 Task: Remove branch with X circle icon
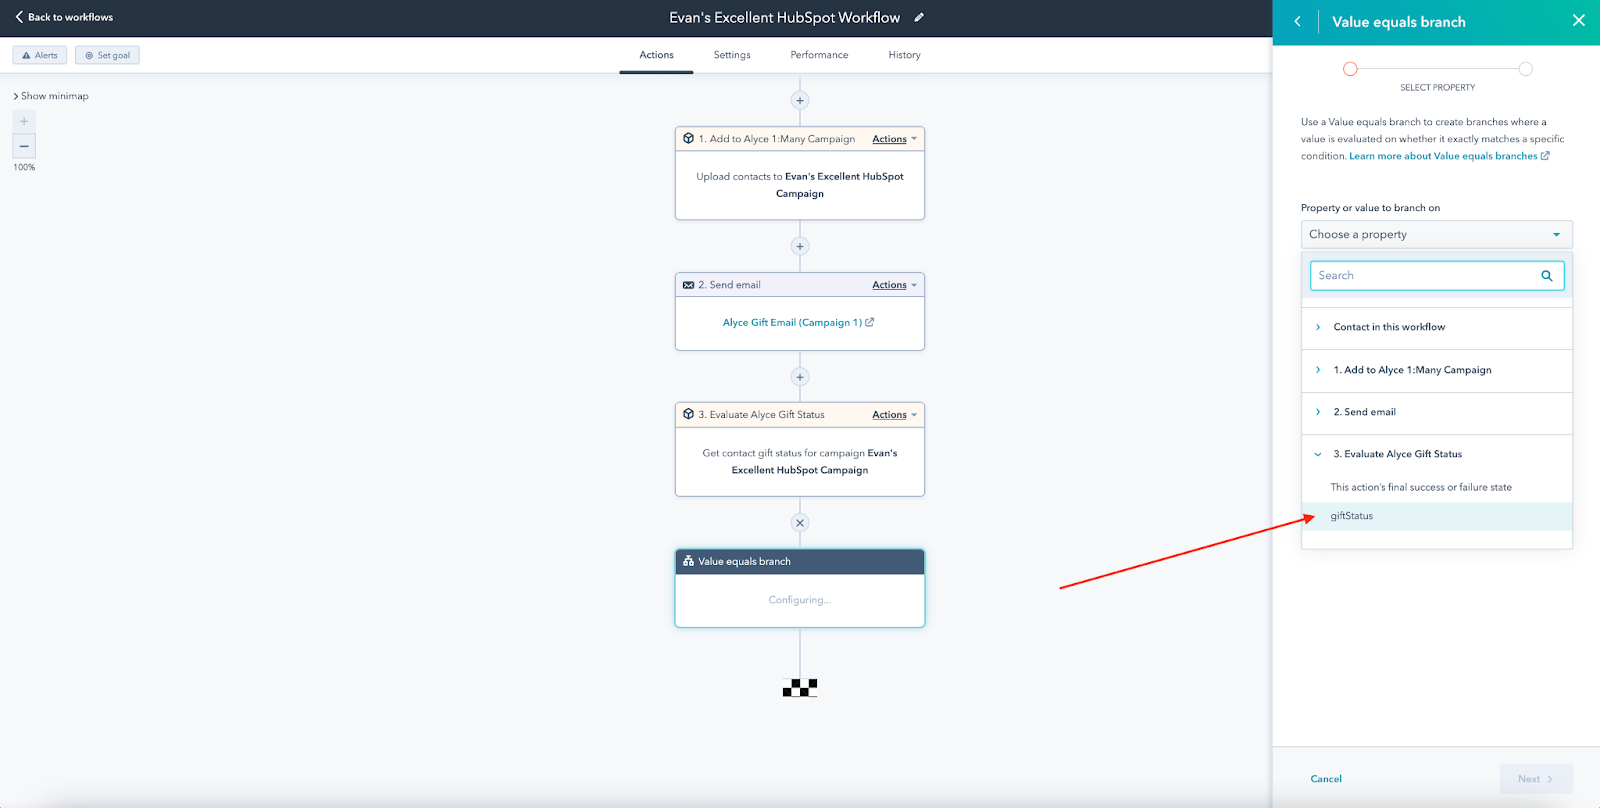pyautogui.click(x=800, y=523)
